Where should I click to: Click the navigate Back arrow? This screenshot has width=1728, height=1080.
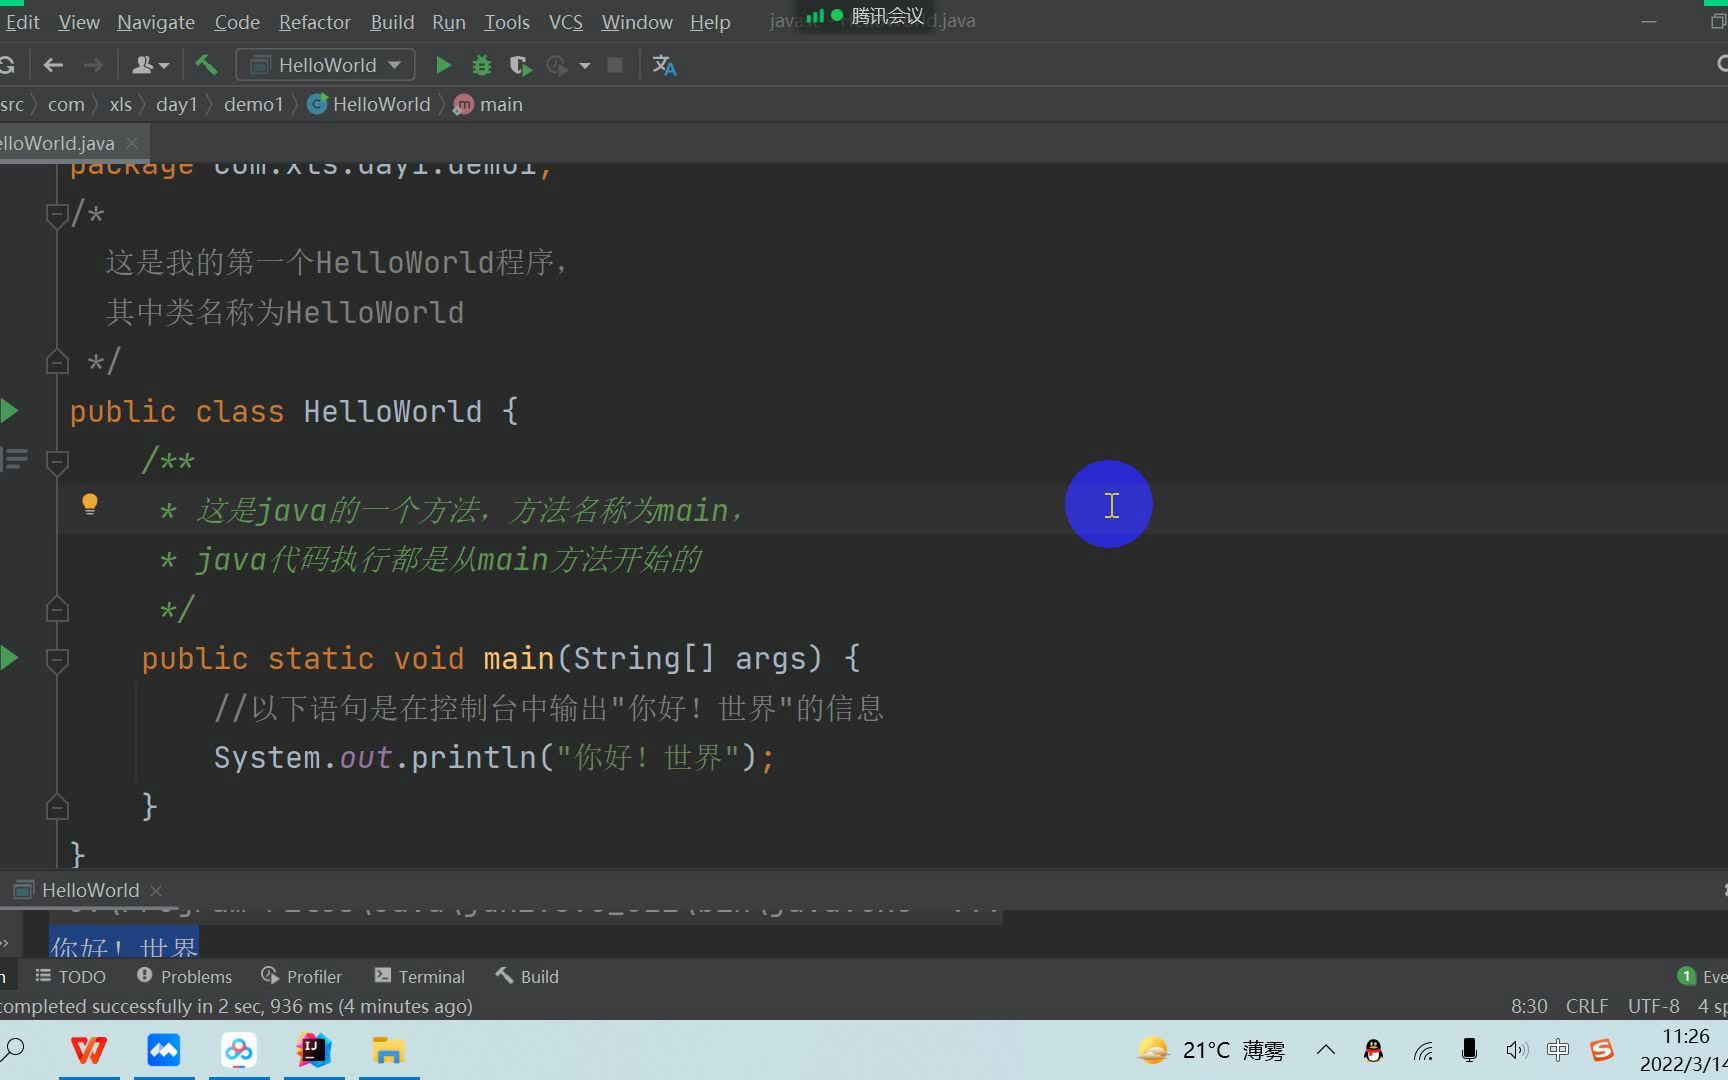coord(53,65)
